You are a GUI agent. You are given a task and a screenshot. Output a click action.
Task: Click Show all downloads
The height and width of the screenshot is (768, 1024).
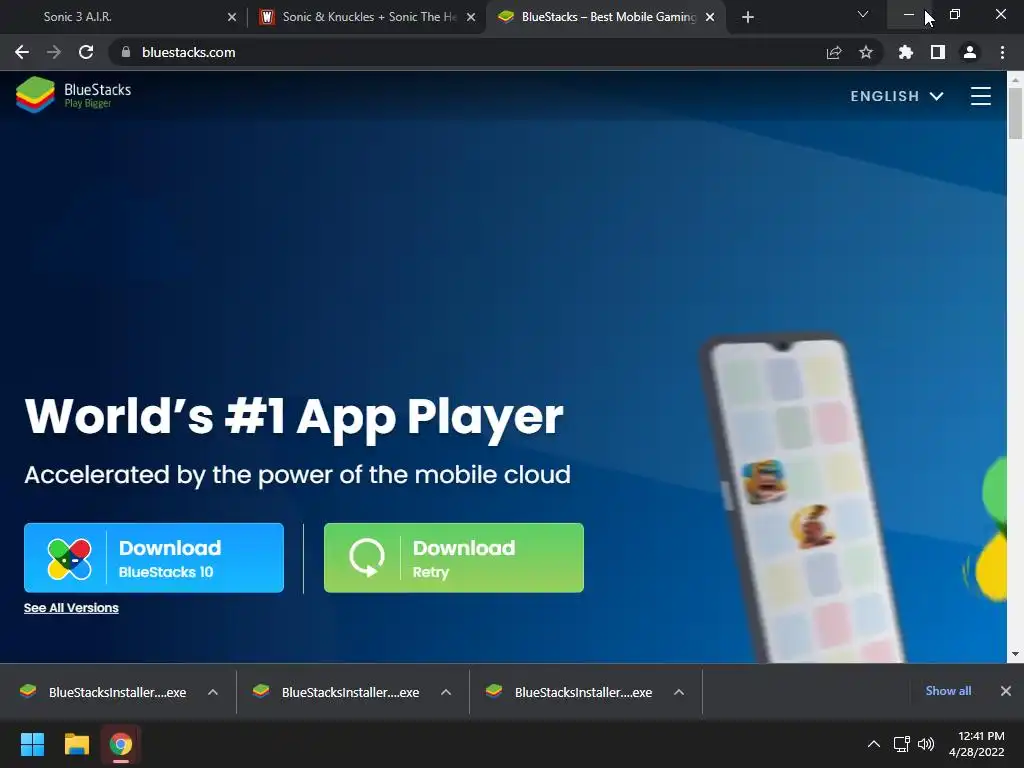pyautogui.click(x=948, y=691)
